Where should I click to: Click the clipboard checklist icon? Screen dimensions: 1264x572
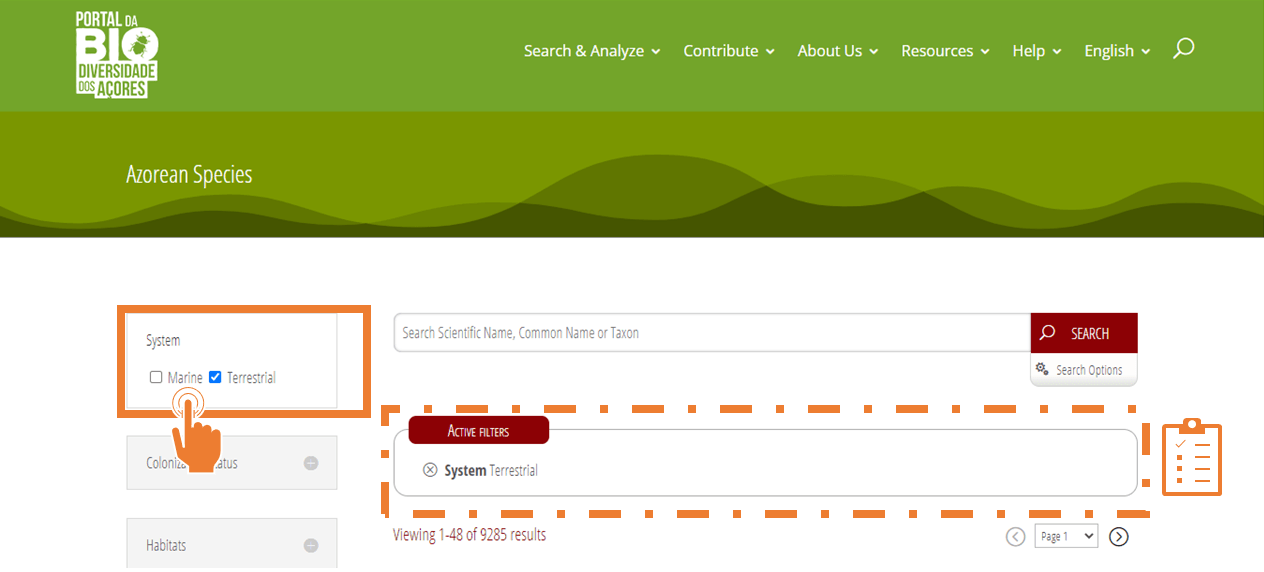tap(1191, 458)
